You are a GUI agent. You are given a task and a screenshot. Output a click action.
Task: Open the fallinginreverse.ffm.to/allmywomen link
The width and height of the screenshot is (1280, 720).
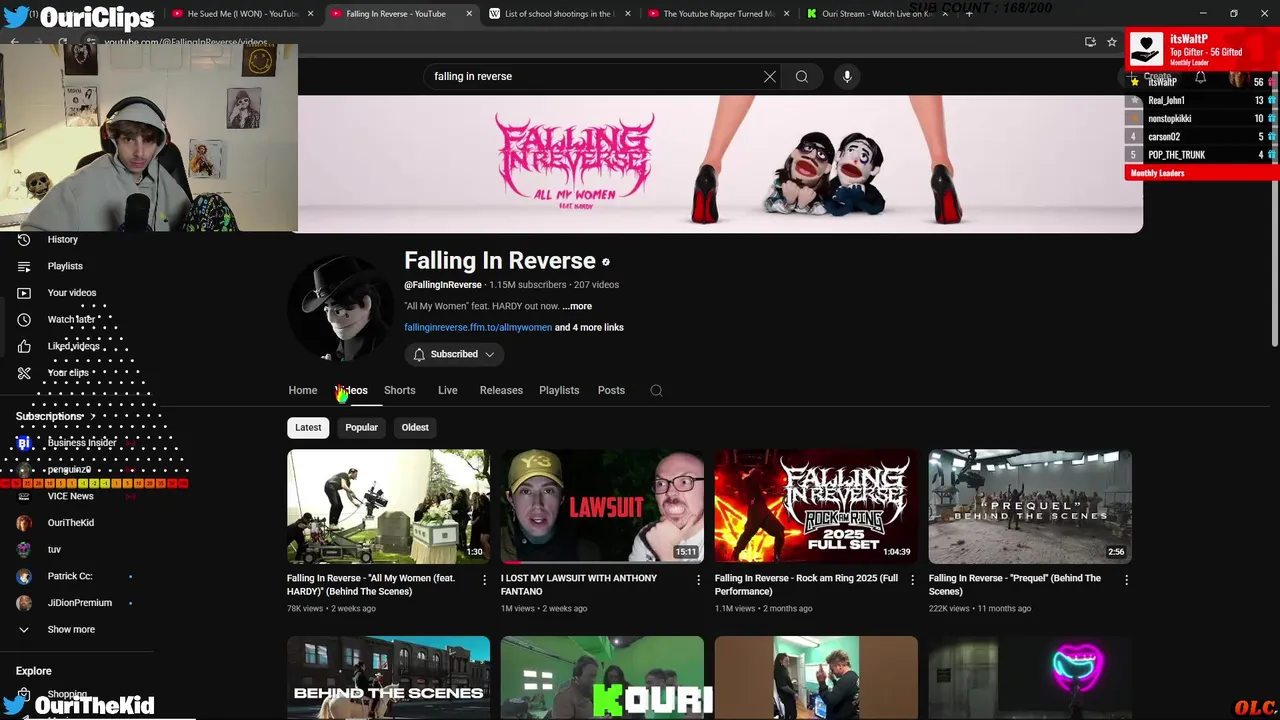click(x=478, y=327)
